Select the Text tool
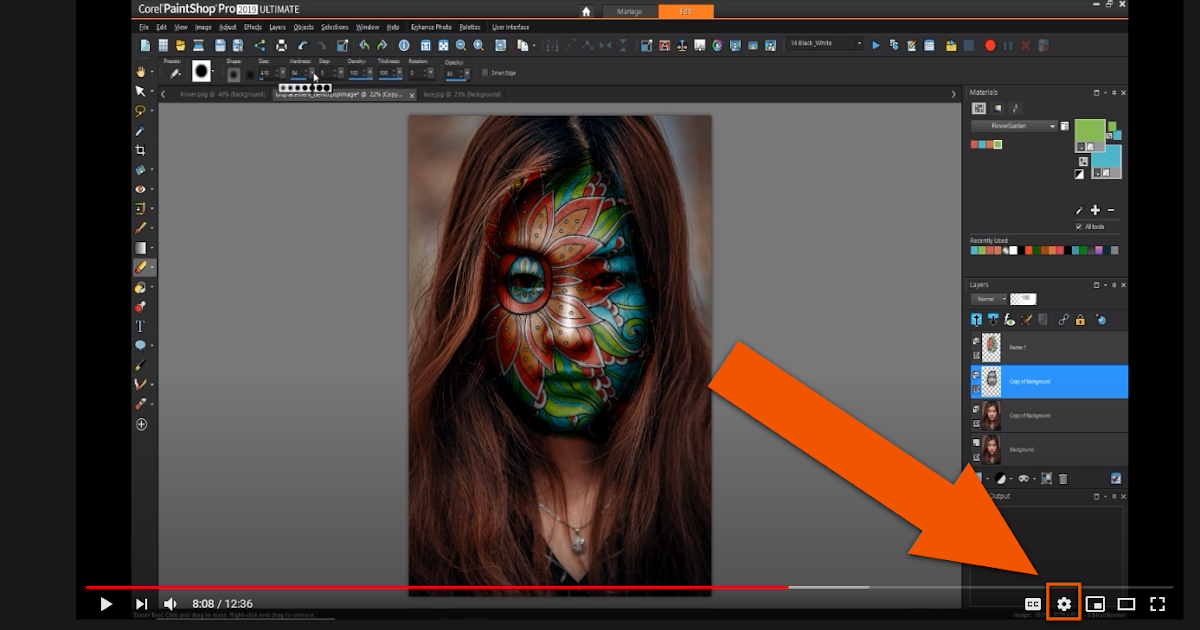The height and width of the screenshot is (630, 1200). [x=141, y=326]
